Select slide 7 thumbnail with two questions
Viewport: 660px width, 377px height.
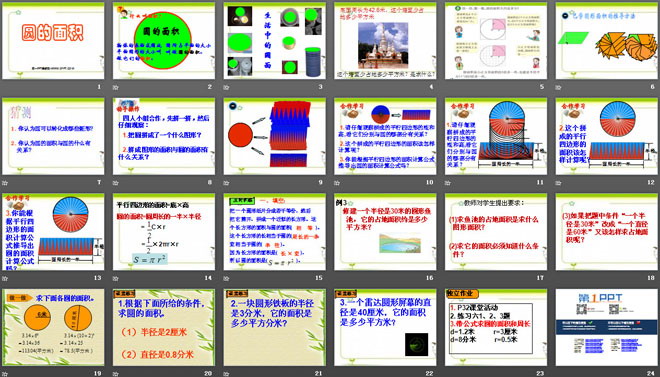pyautogui.click(x=53, y=136)
